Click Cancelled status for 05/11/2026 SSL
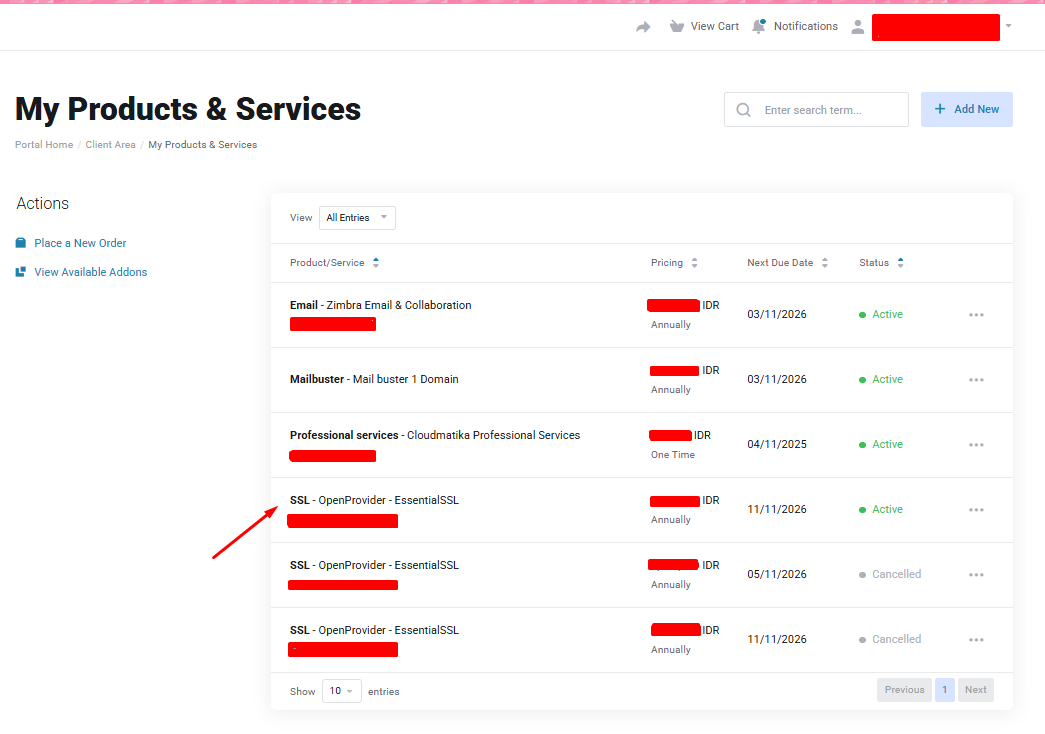 pyautogui.click(x=890, y=574)
